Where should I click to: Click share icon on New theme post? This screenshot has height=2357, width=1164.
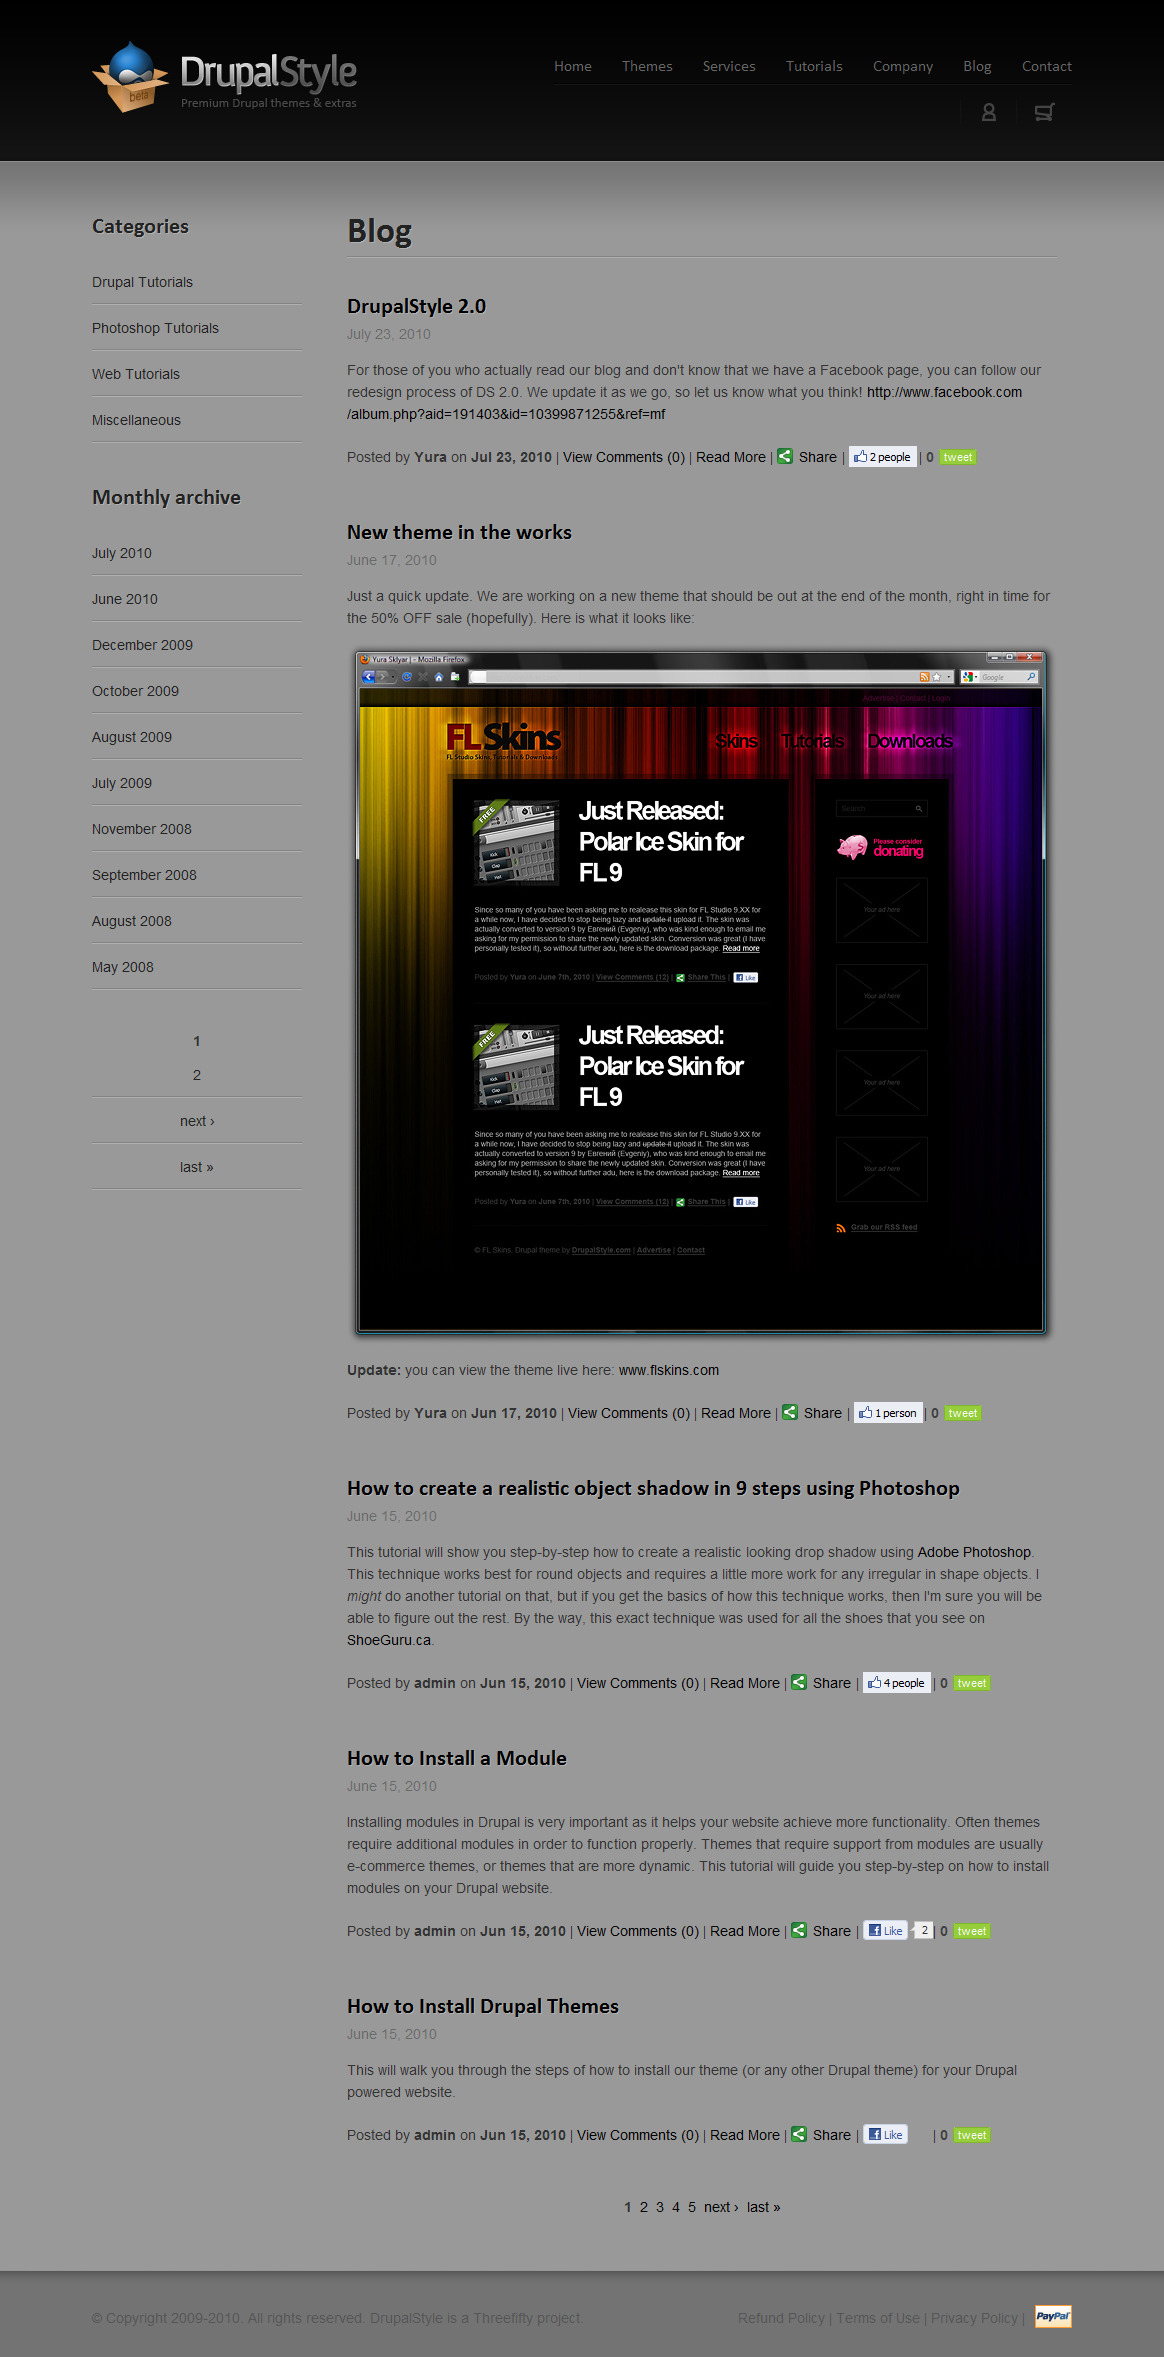[790, 1412]
